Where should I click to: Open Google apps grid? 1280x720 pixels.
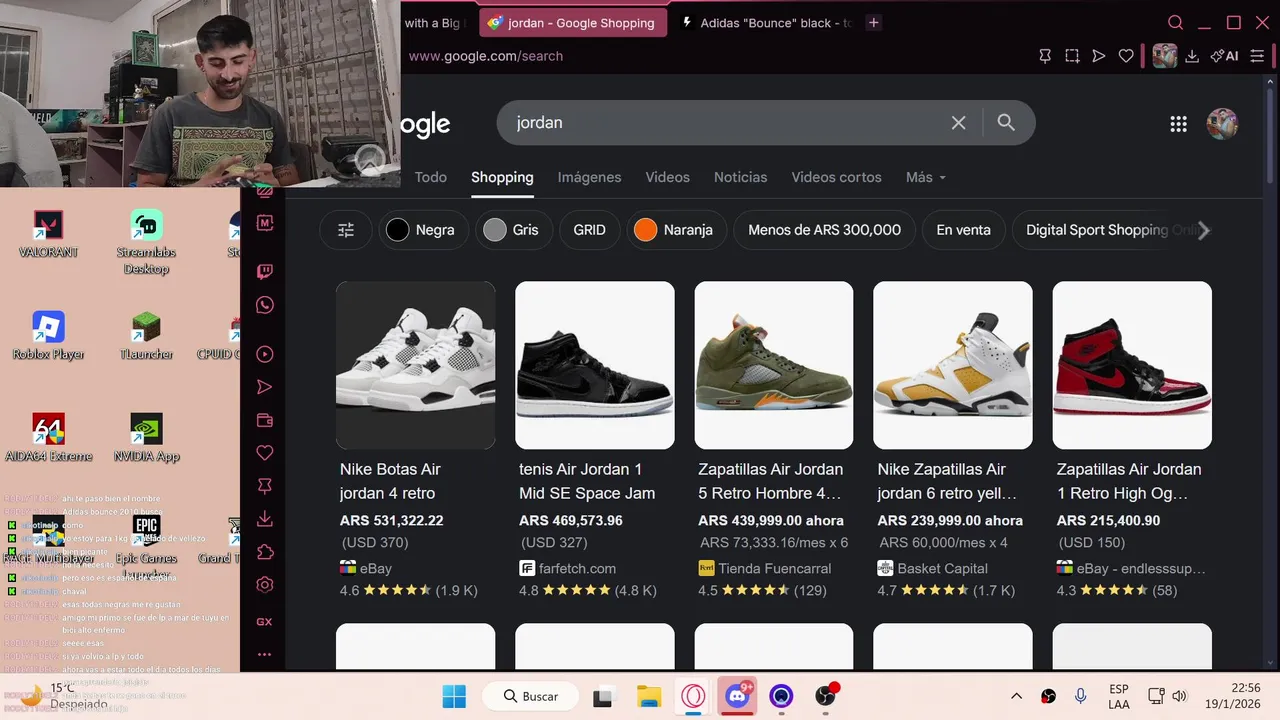(x=1179, y=124)
